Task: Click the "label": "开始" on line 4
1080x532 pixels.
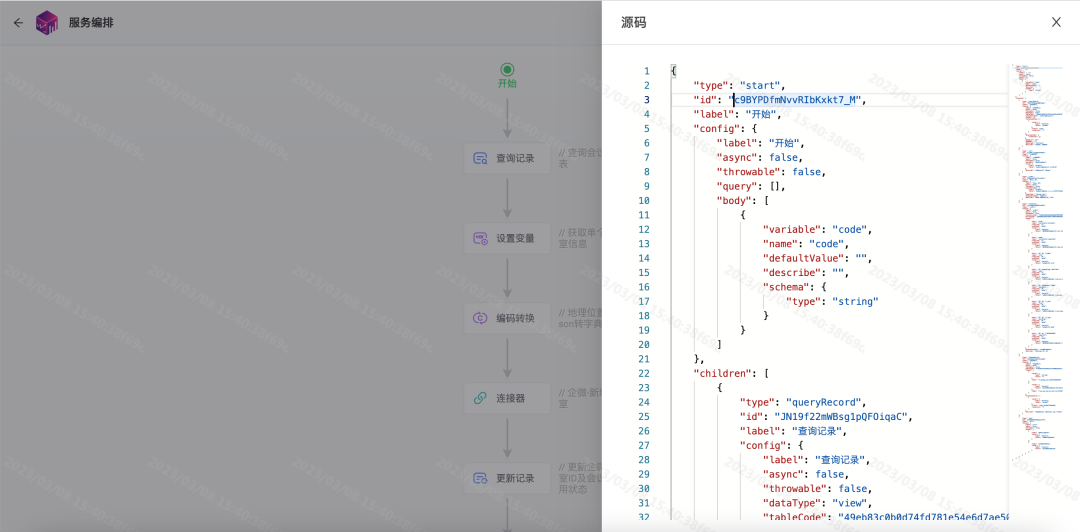Action: point(737,114)
